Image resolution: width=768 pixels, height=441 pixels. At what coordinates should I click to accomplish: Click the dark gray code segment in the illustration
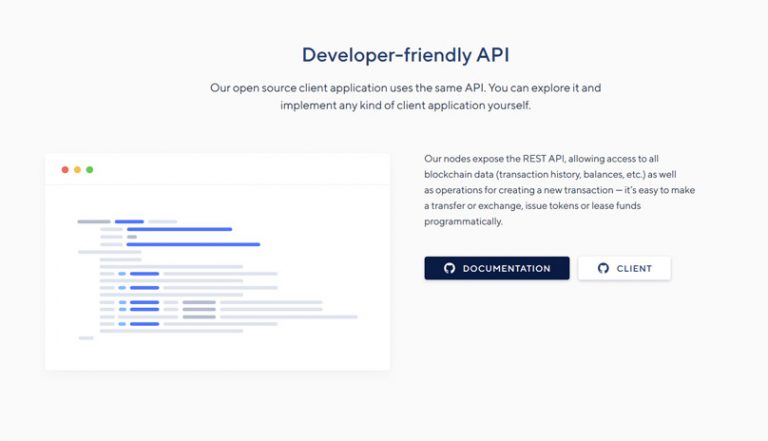pyautogui.click(x=199, y=302)
